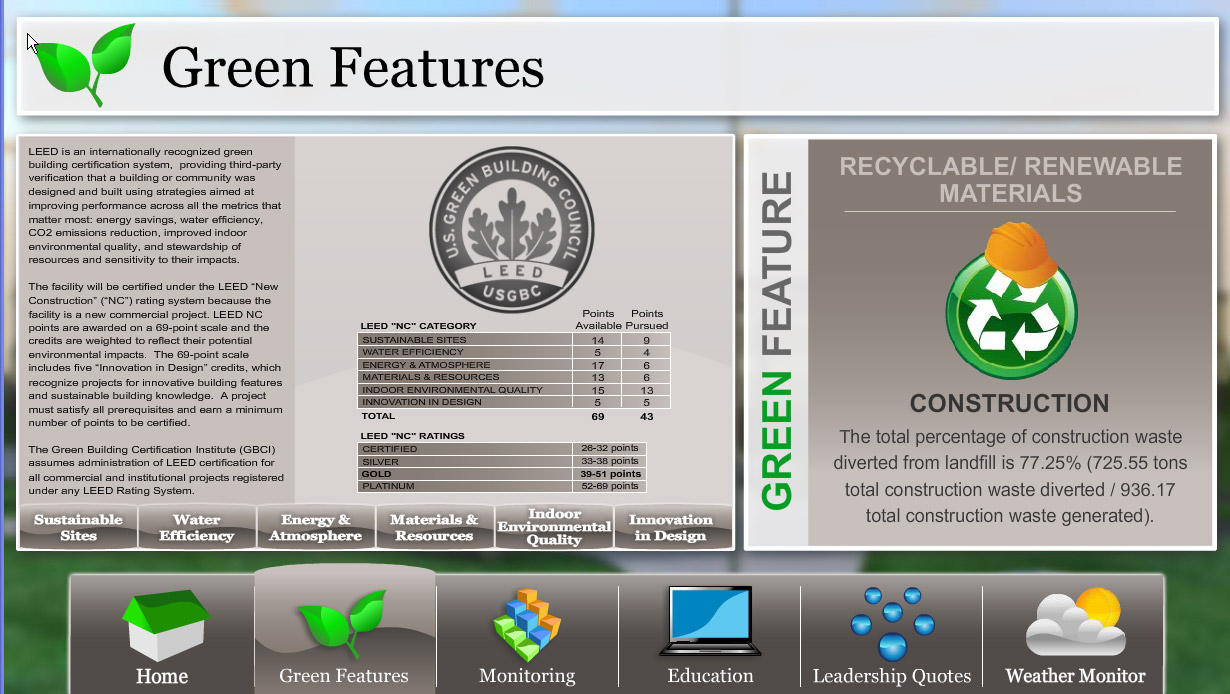Click the 39-51 points cell

[x=610, y=474]
